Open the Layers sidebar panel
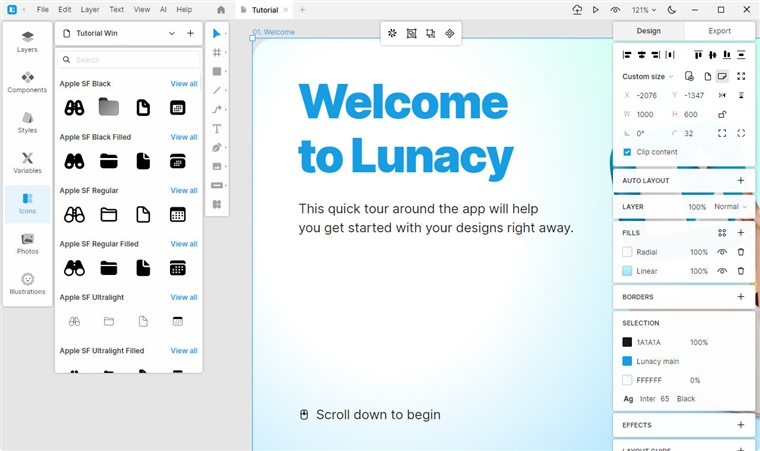This screenshot has width=760, height=451. click(27, 42)
